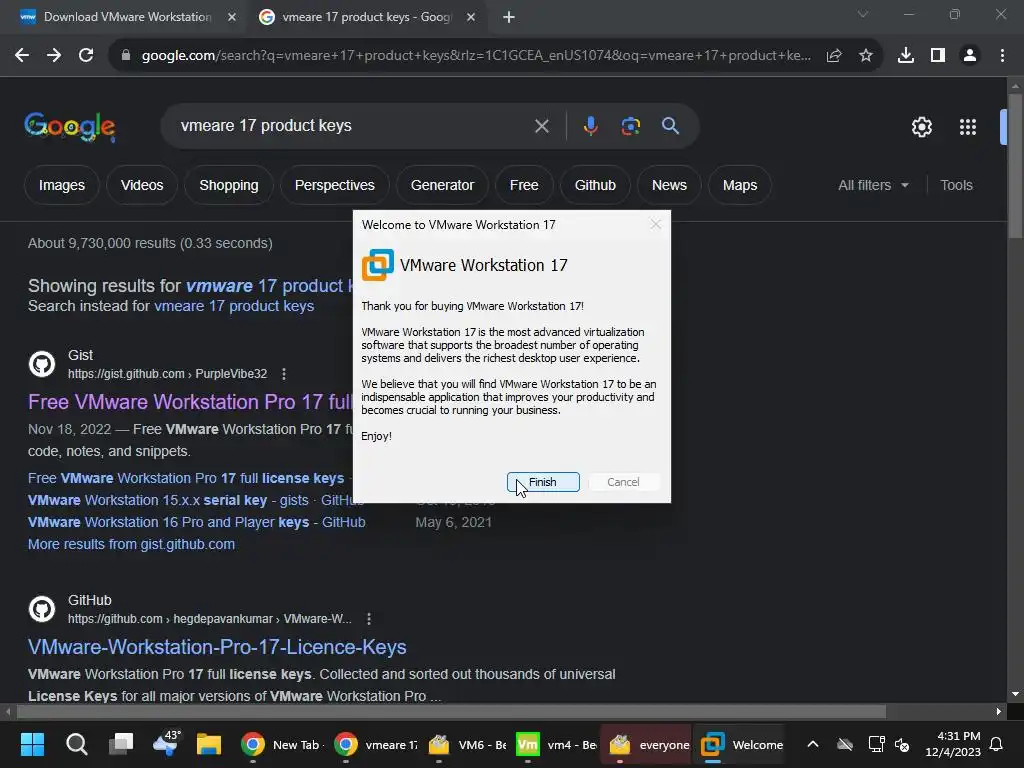This screenshot has height=768, width=1024.
Task: Open Chrome profile icon
Action: point(970,56)
